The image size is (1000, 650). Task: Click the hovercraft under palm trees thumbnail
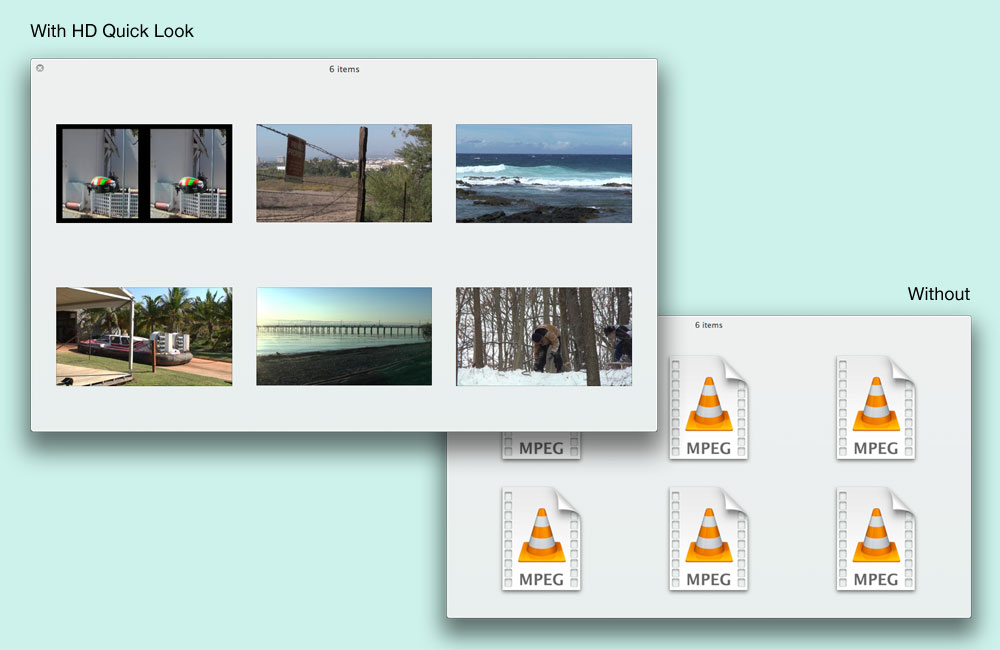tap(144, 336)
